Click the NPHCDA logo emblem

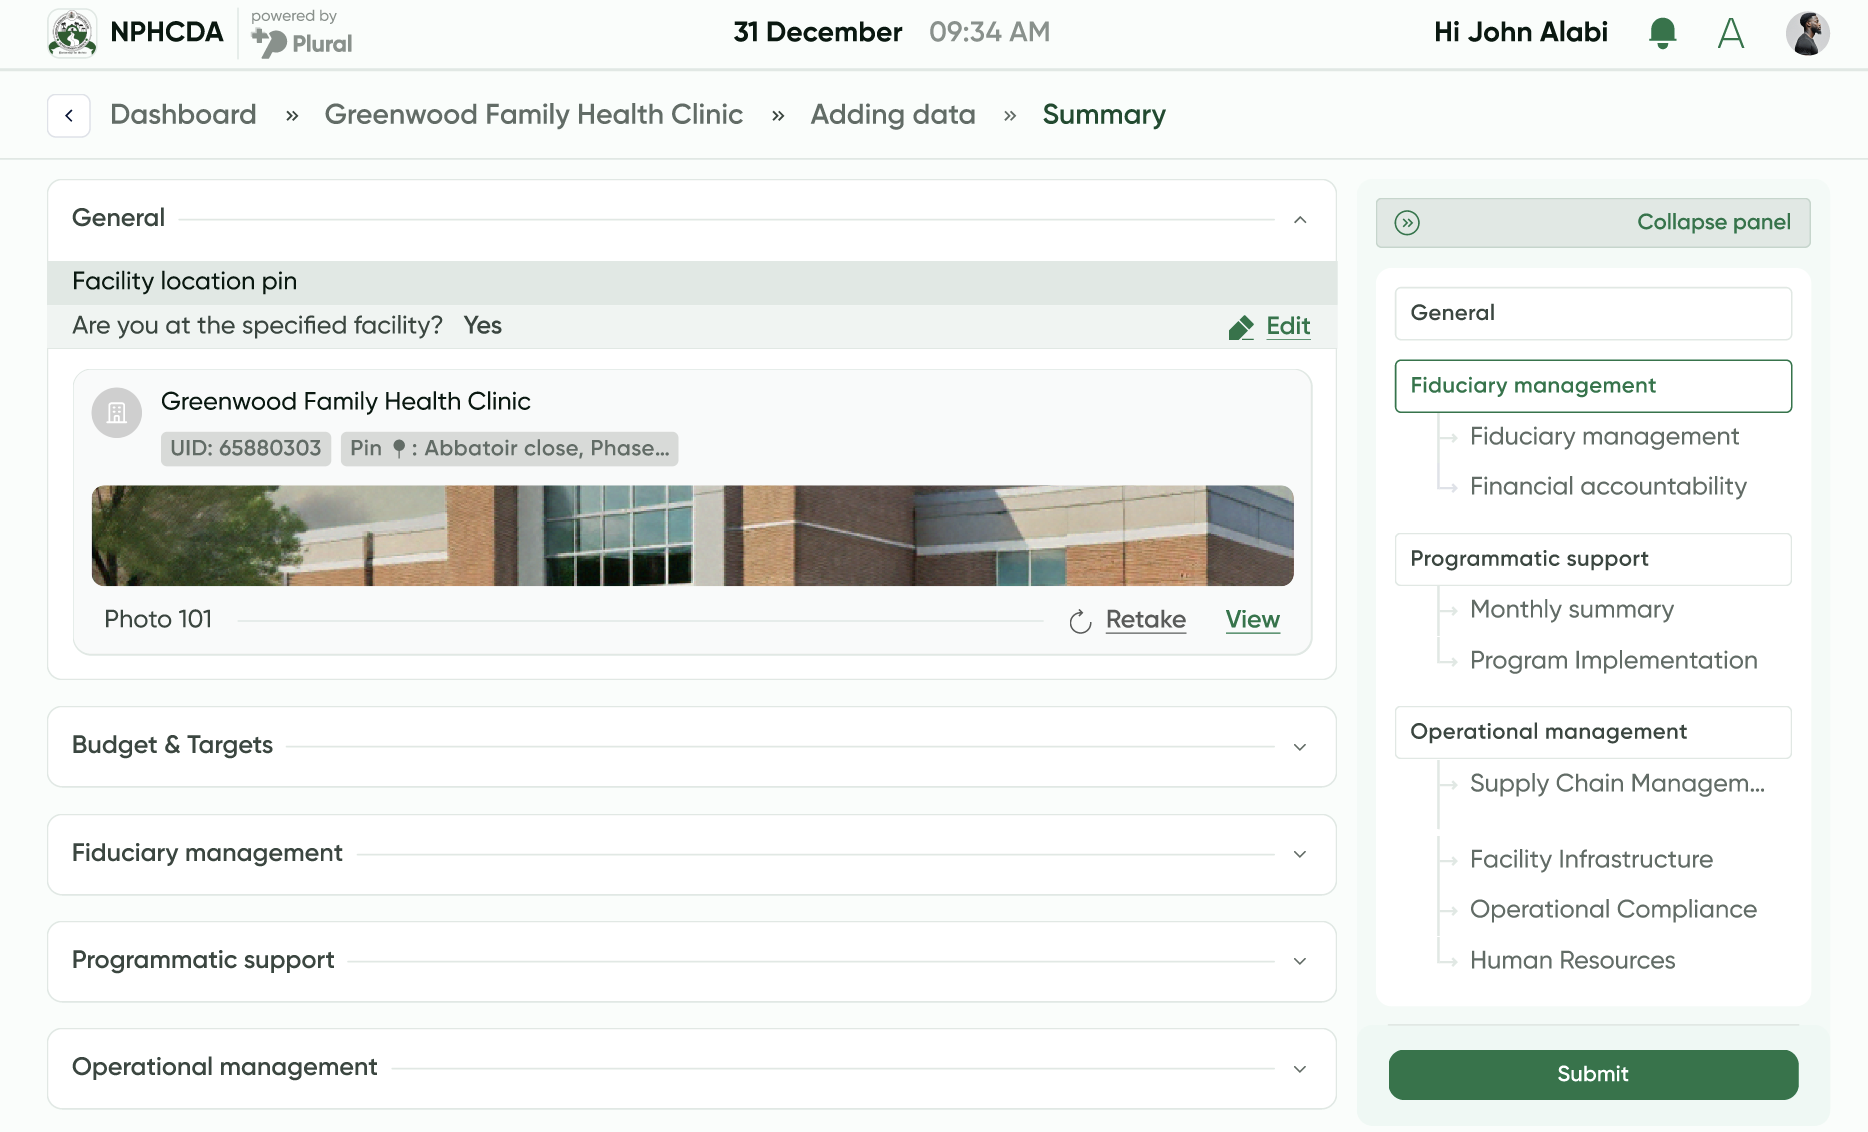click(72, 33)
